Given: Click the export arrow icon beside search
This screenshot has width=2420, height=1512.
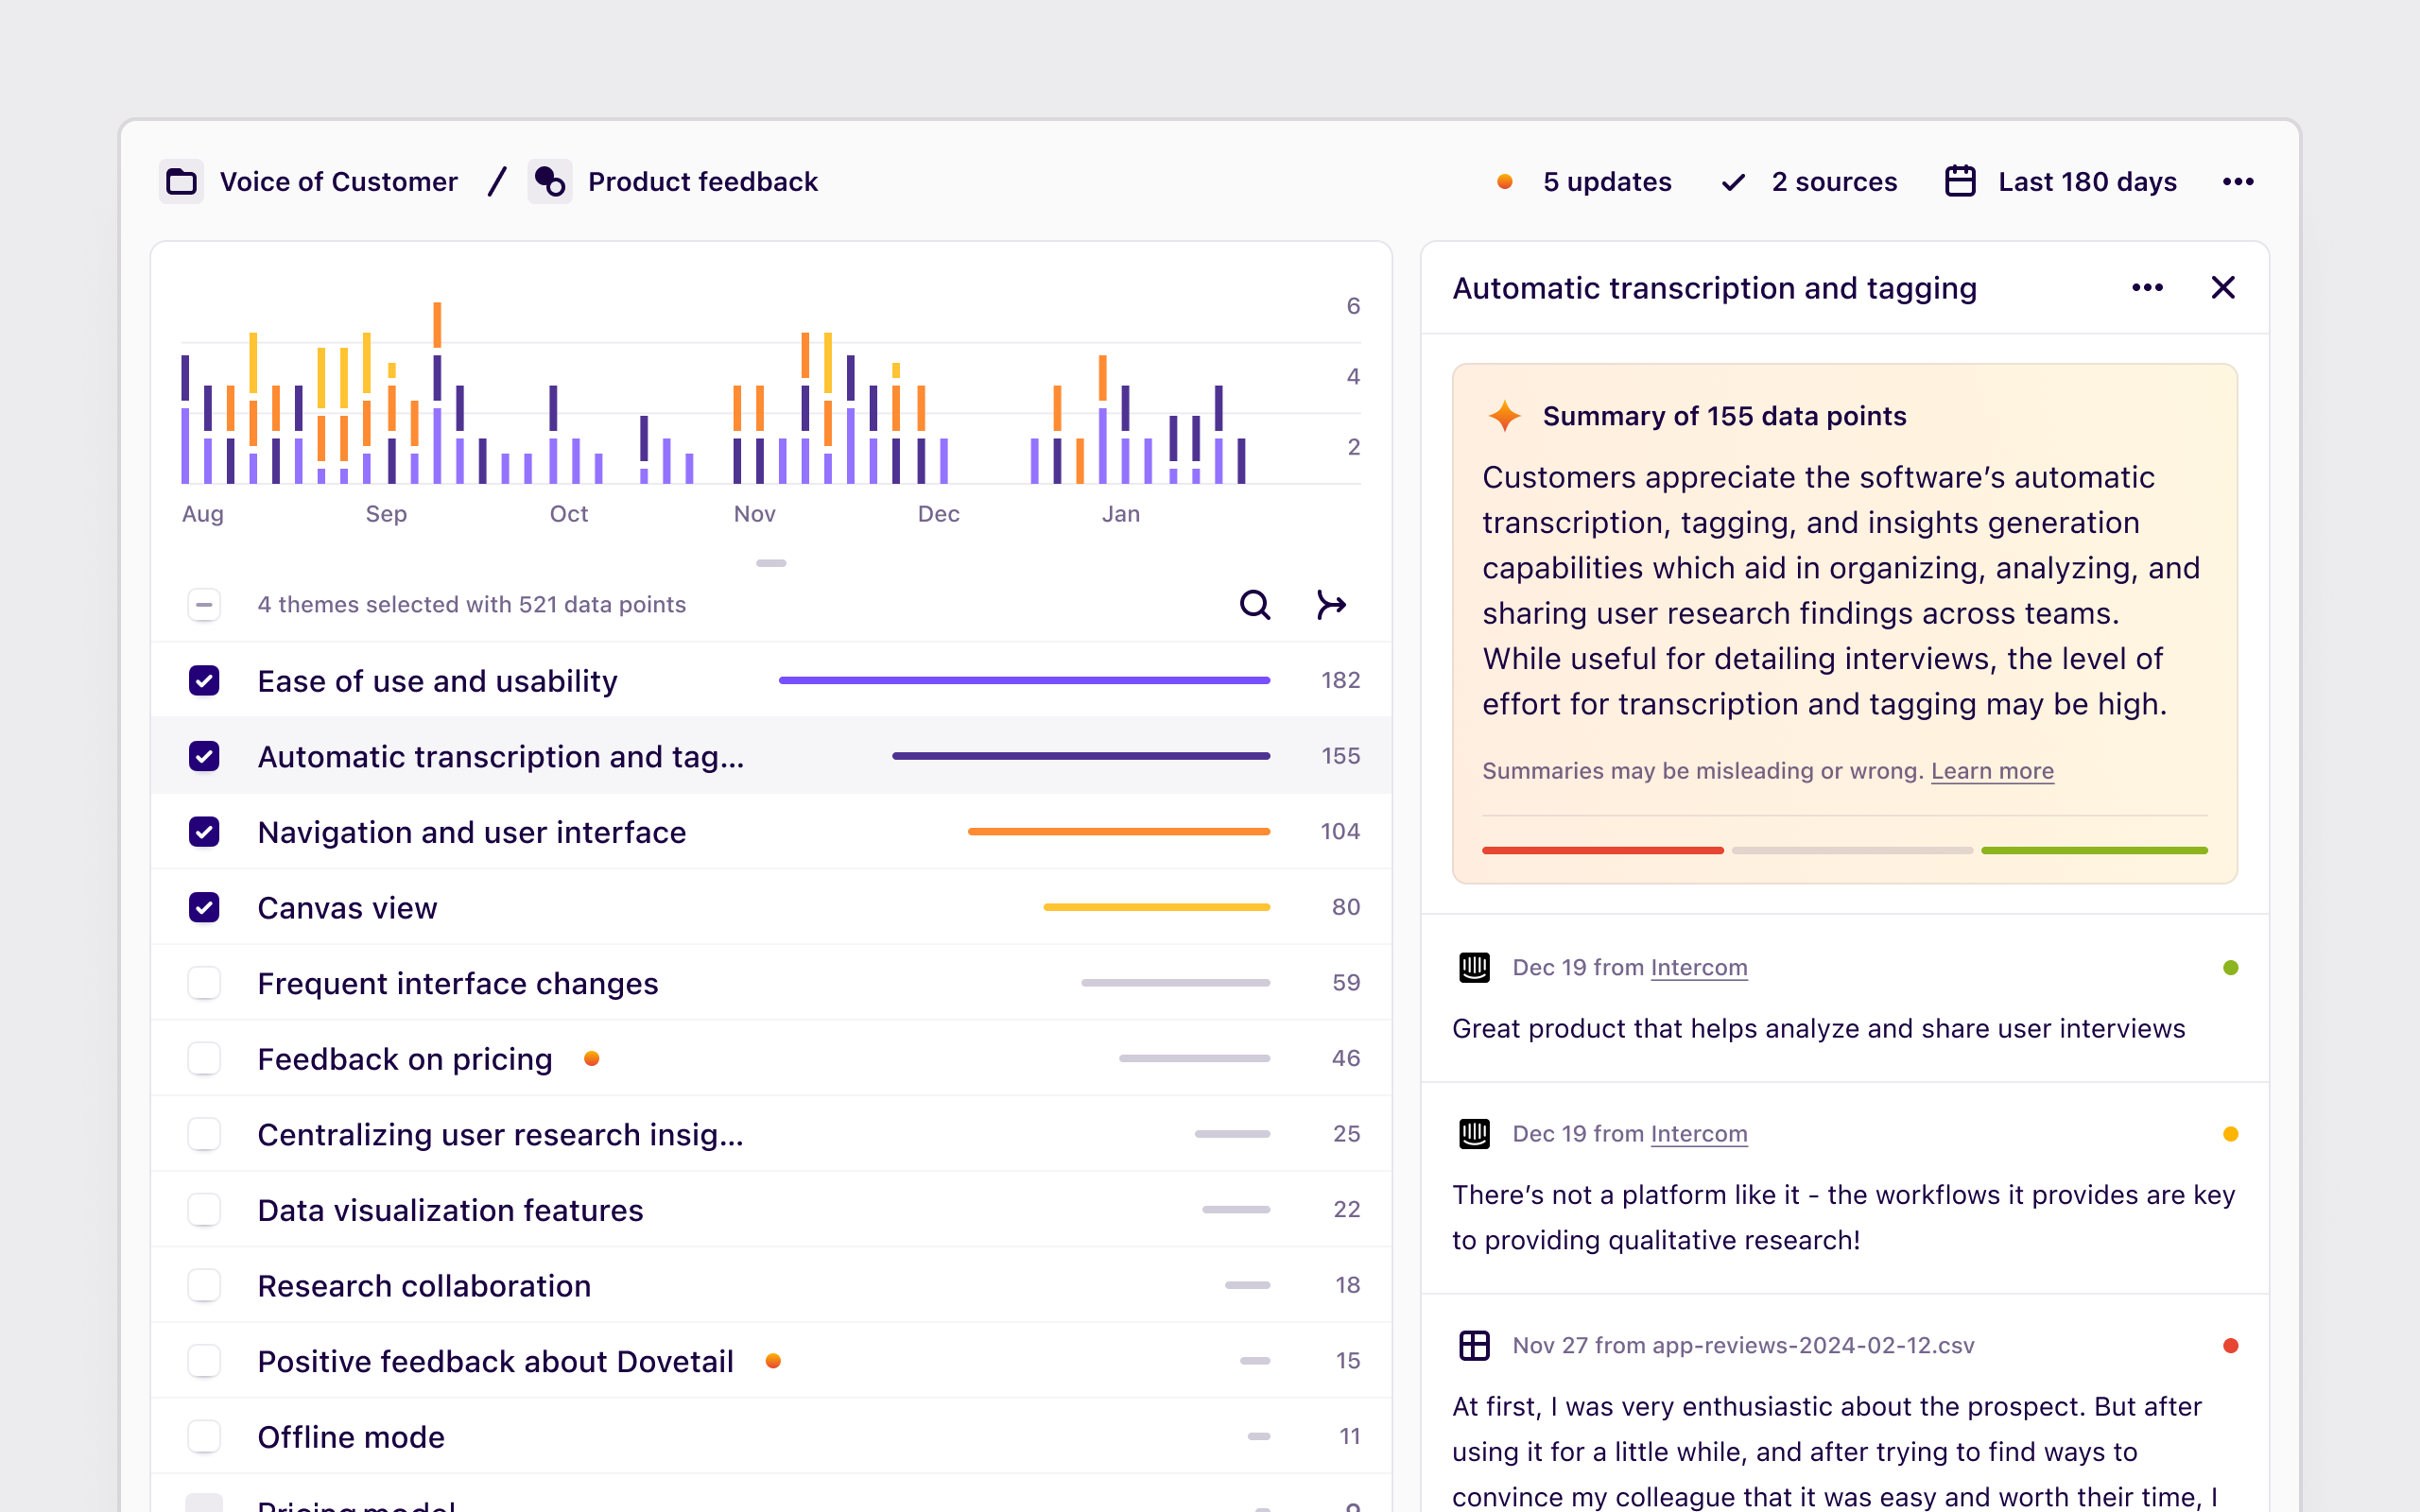Looking at the screenshot, I should coord(1331,605).
